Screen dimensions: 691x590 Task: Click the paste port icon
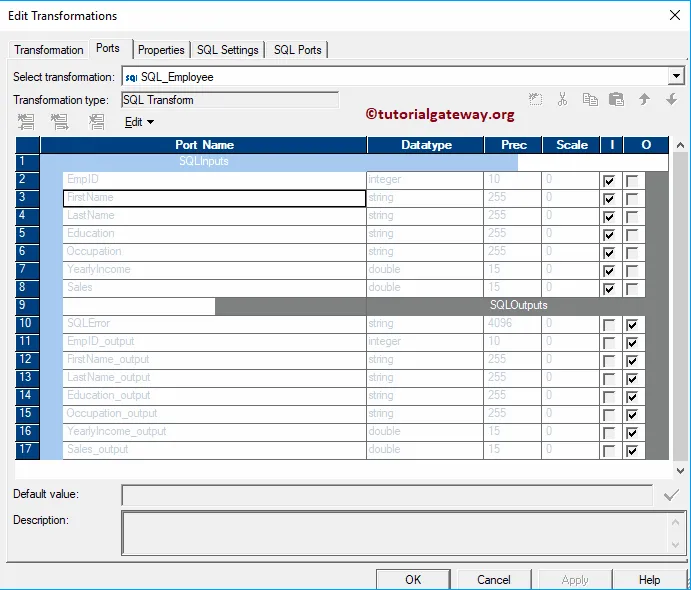[x=617, y=100]
